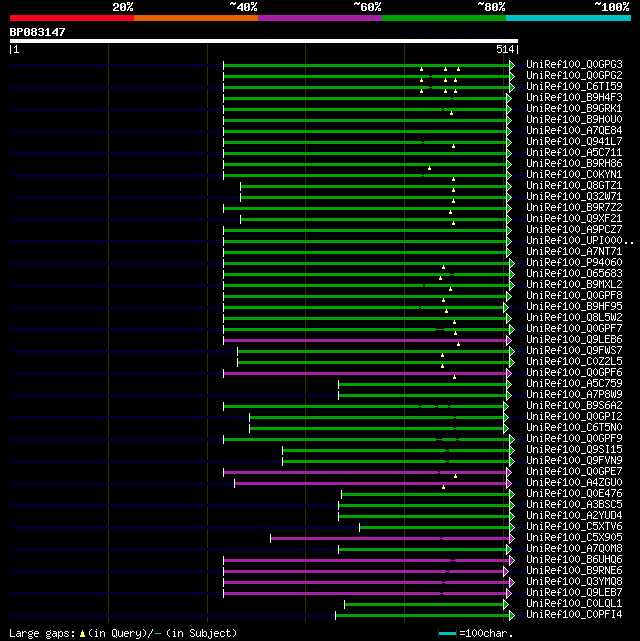The height and width of the screenshot is (641, 640).
Task: Open hit UniRef100_A4ZGU0
Action: tap(574, 483)
